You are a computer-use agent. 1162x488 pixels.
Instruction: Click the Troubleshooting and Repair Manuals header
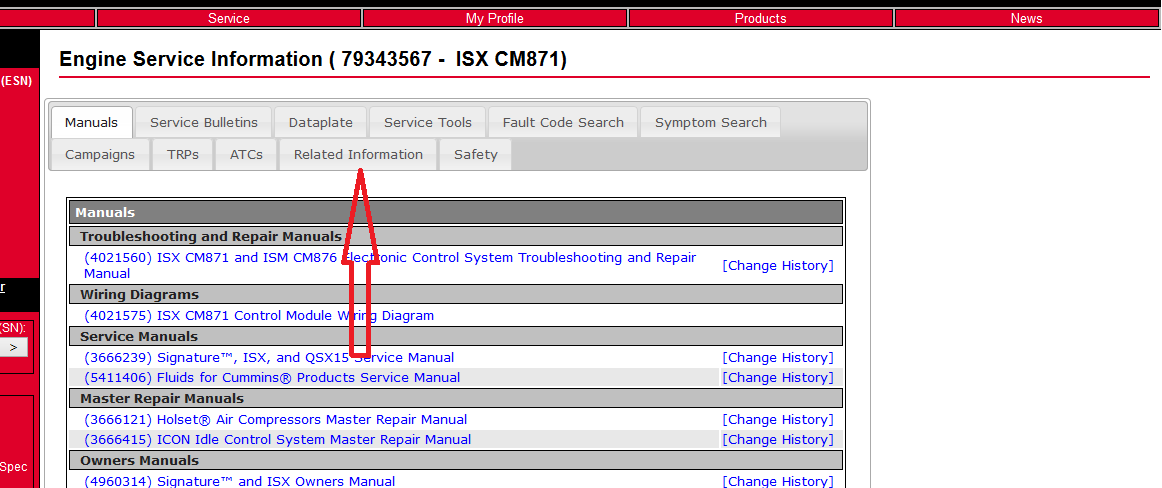point(456,237)
